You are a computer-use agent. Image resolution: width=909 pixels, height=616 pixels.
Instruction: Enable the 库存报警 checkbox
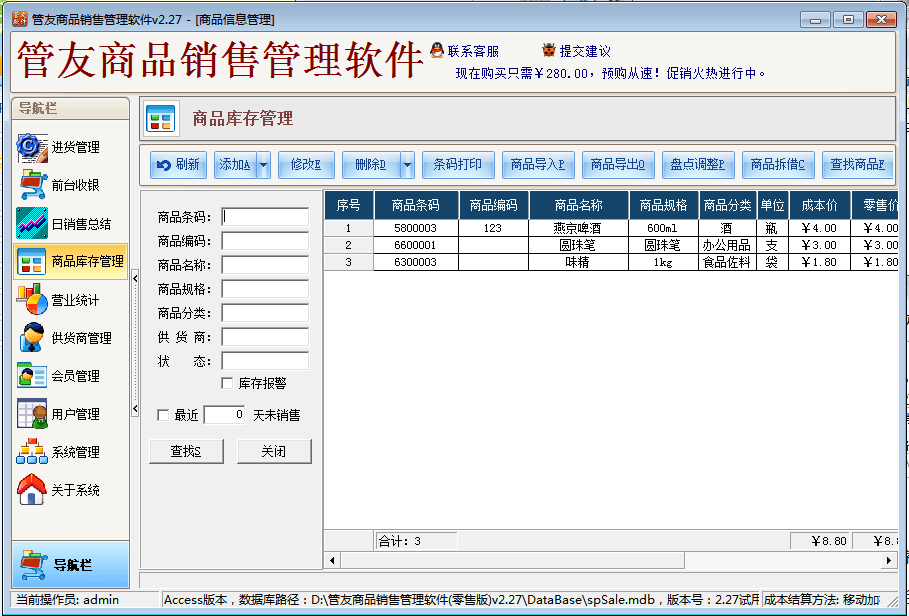228,383
